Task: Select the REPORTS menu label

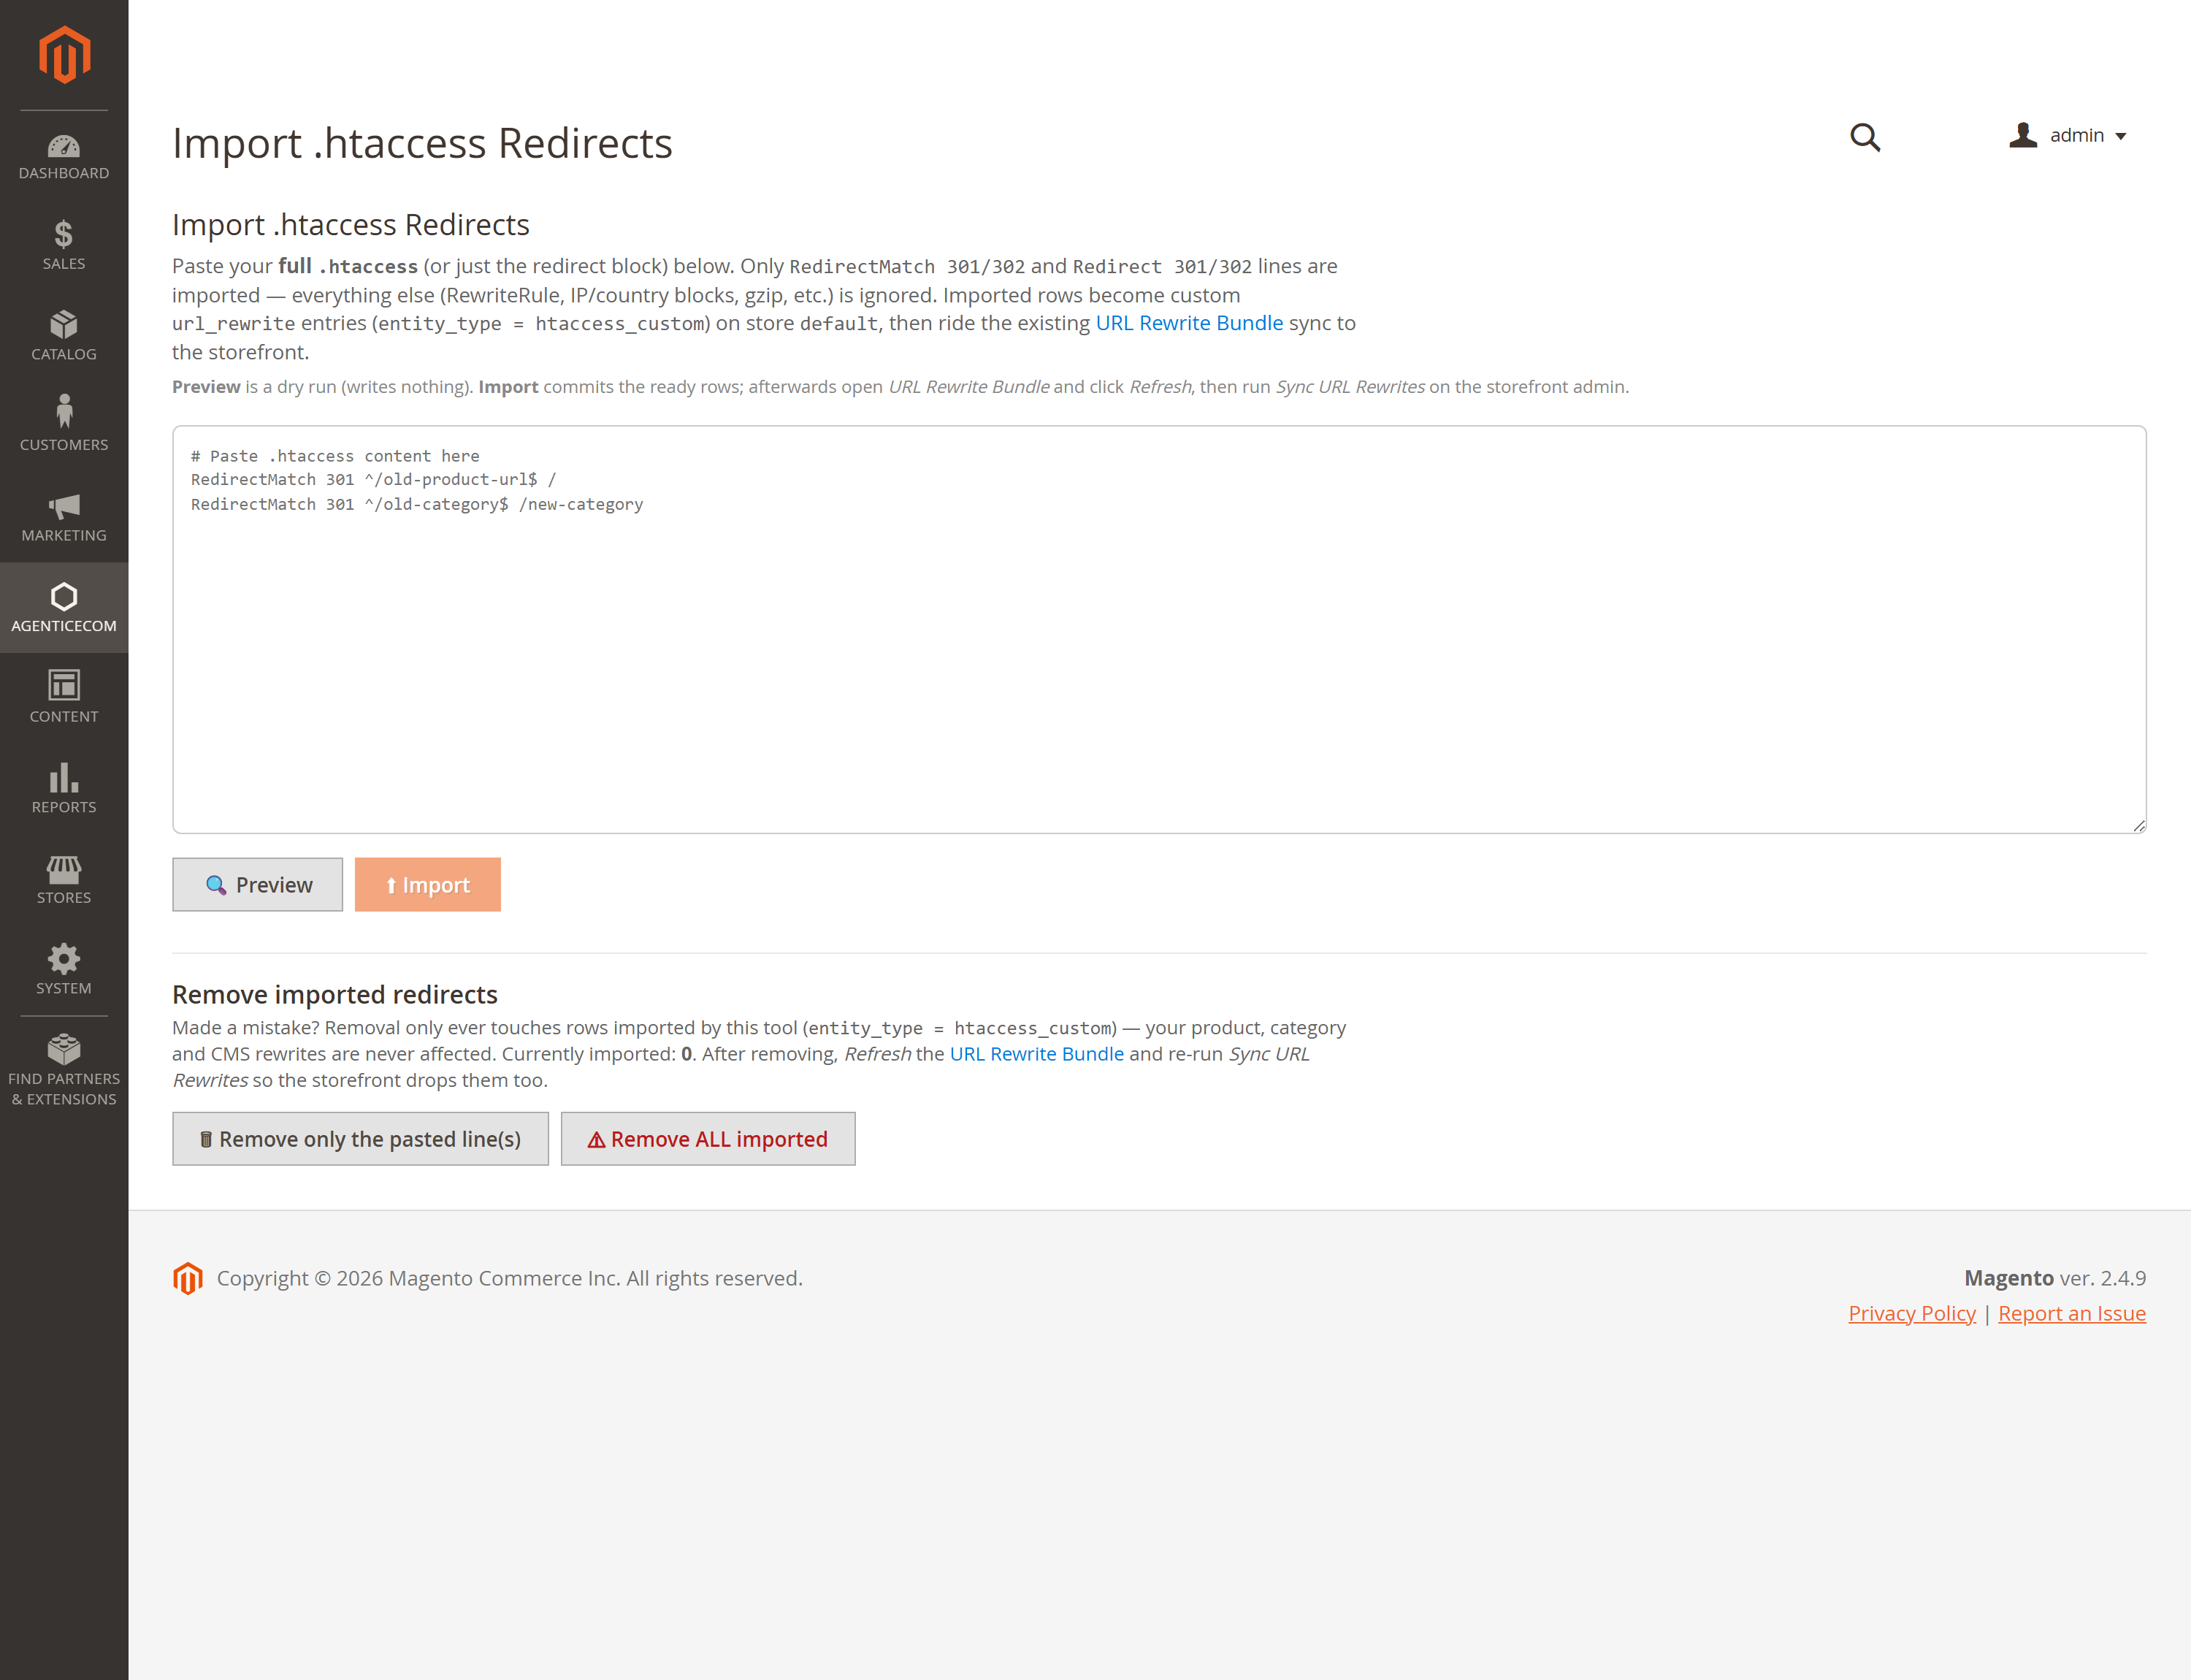Action: coord(64,807)
